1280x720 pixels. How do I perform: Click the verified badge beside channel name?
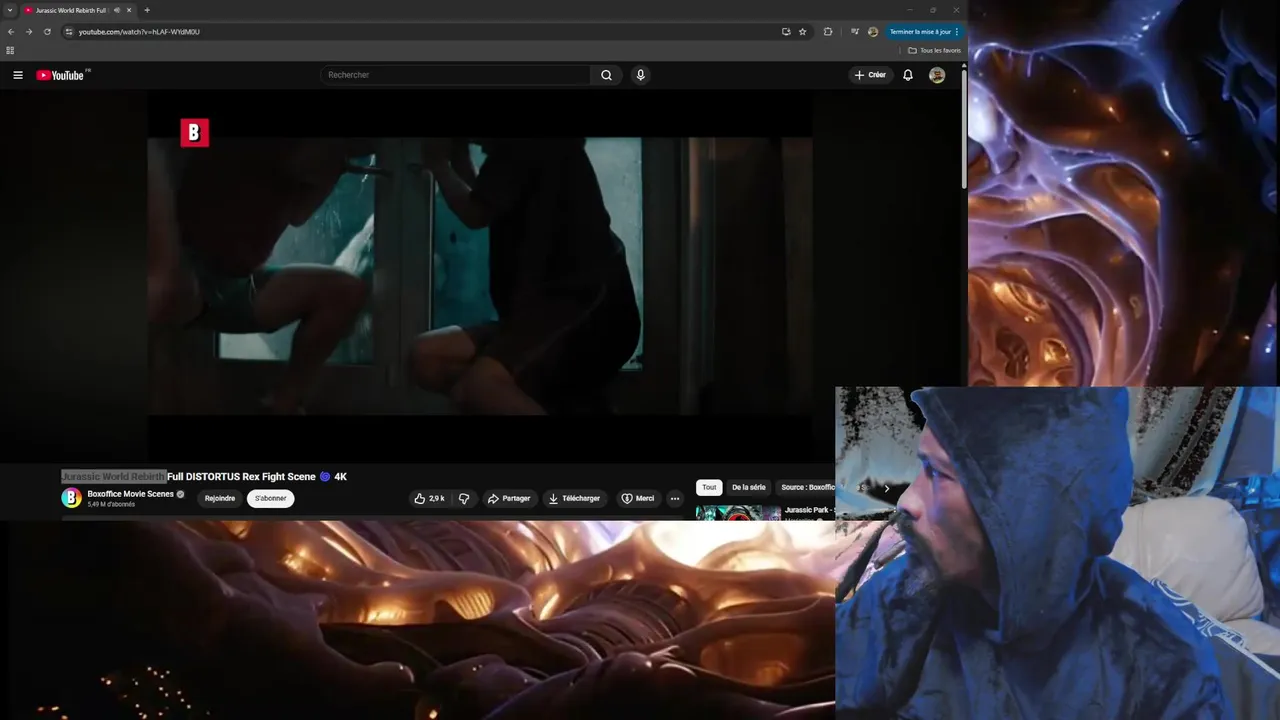click(181, 494)
